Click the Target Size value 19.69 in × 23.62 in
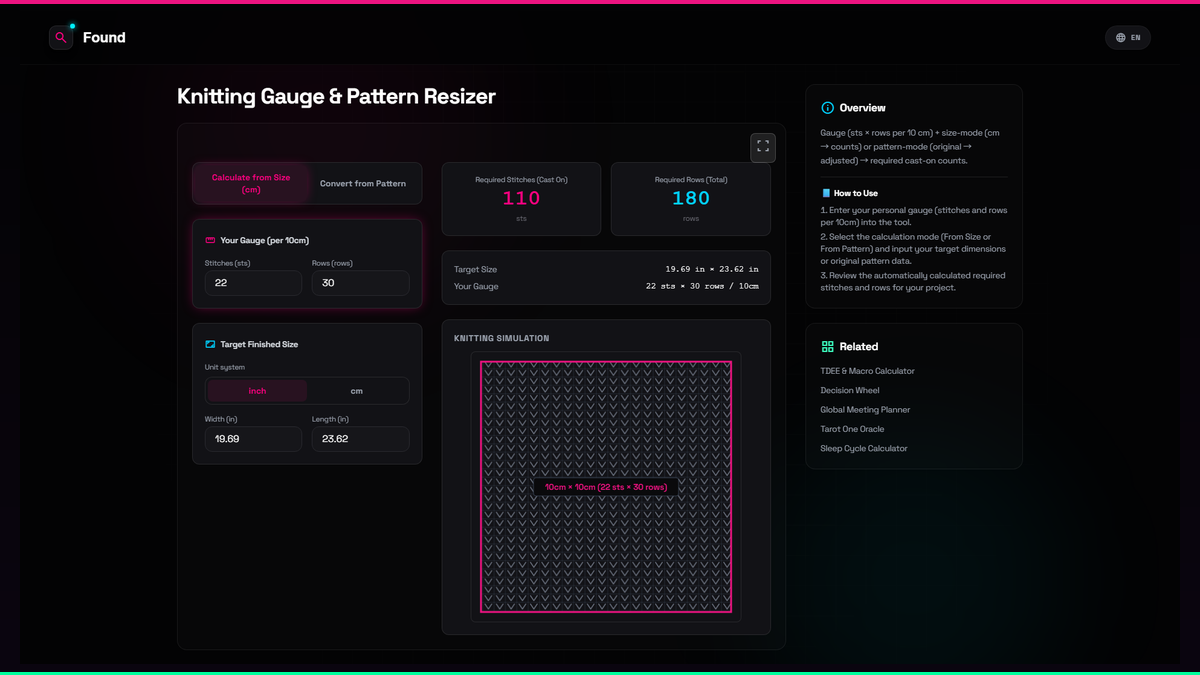This screenshot has height=675, width=1200. (x=712, y=269)
